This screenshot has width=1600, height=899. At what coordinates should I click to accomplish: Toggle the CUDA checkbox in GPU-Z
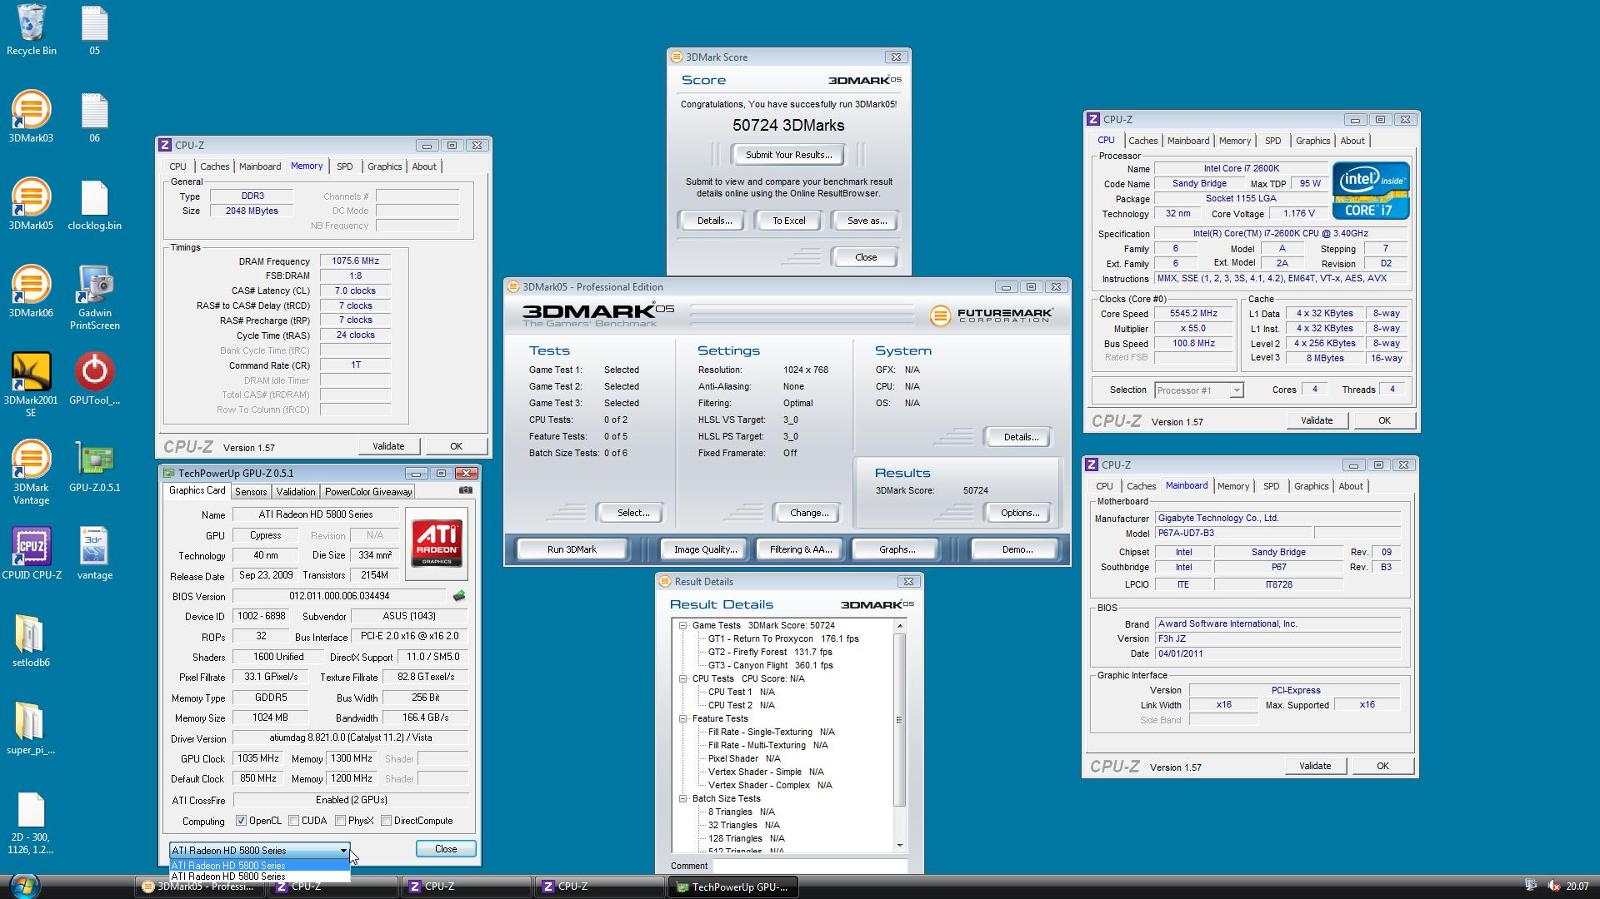pyautogui.click(x=294, y=821)
